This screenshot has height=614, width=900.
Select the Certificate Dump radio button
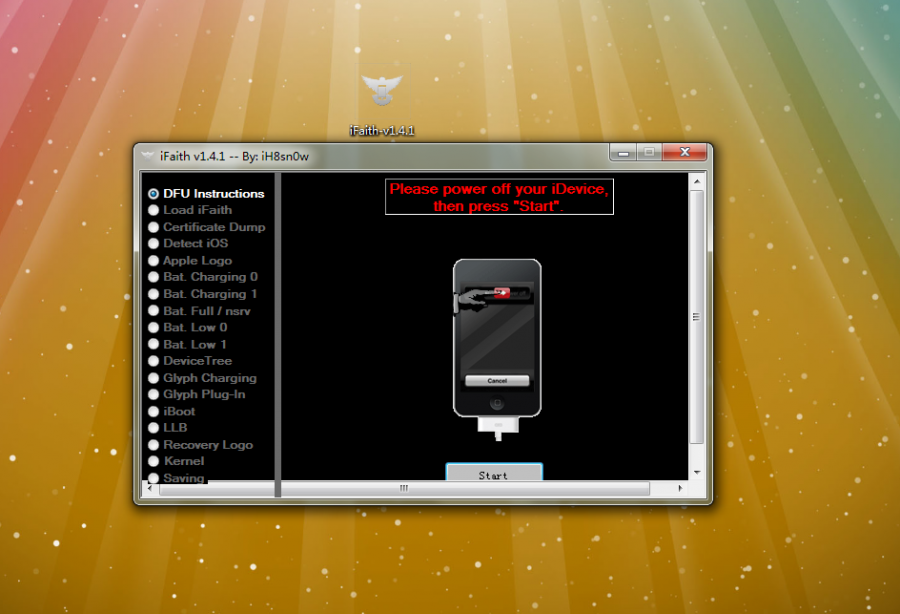153,227
